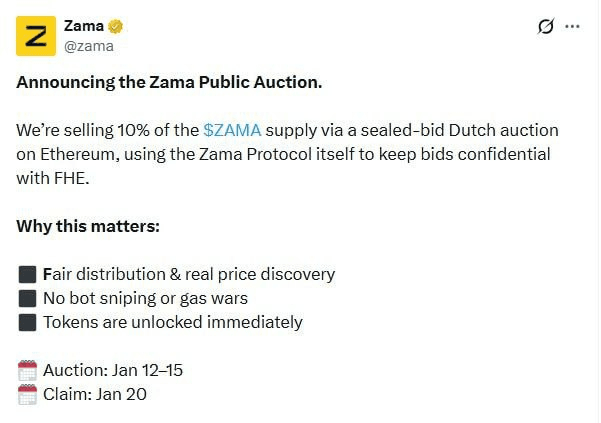Open the Zama display name link
601x423 pixels.
(83, 26)
